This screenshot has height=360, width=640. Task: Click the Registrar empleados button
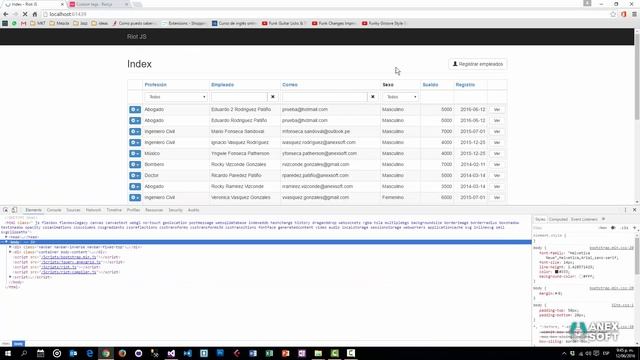click(x=478, y=64)
